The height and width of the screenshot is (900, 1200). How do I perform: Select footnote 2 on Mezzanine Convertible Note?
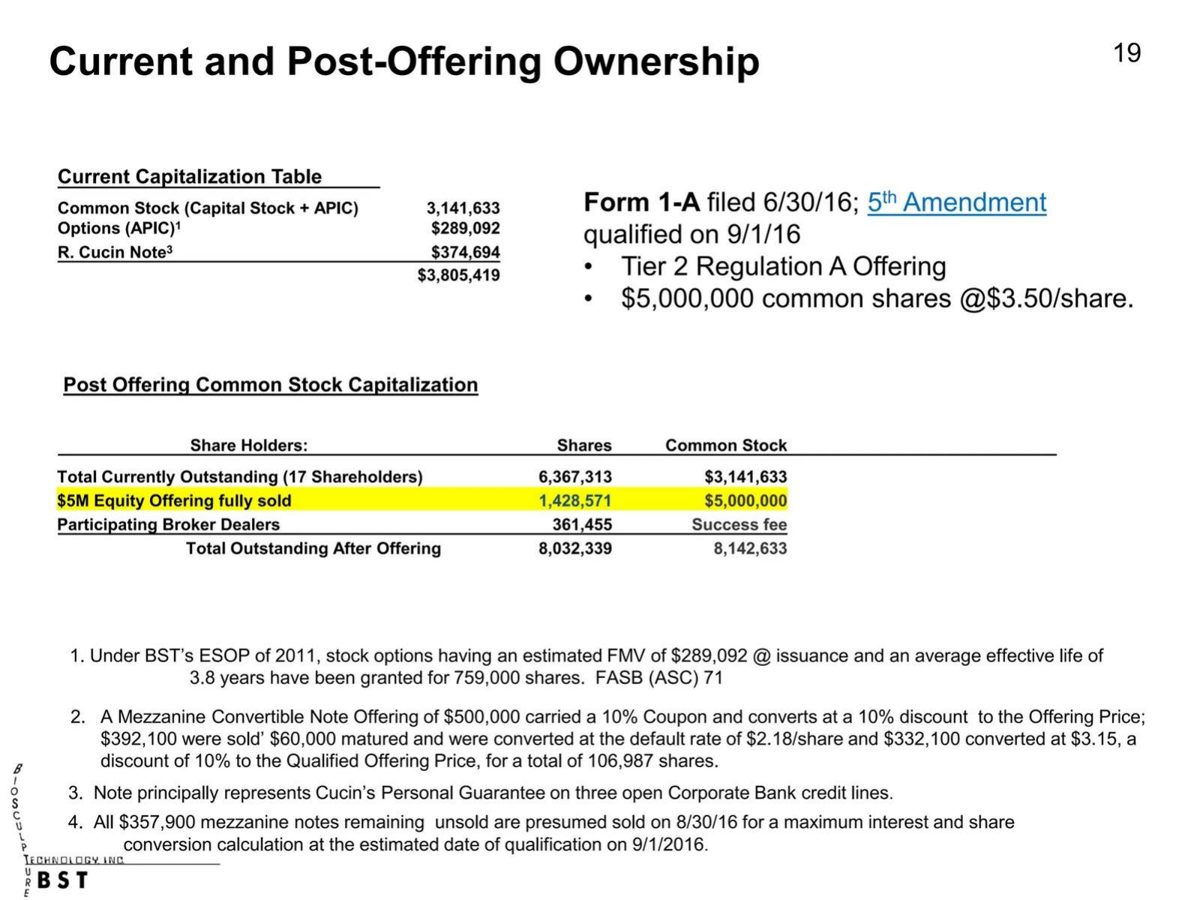click(607, 740)
